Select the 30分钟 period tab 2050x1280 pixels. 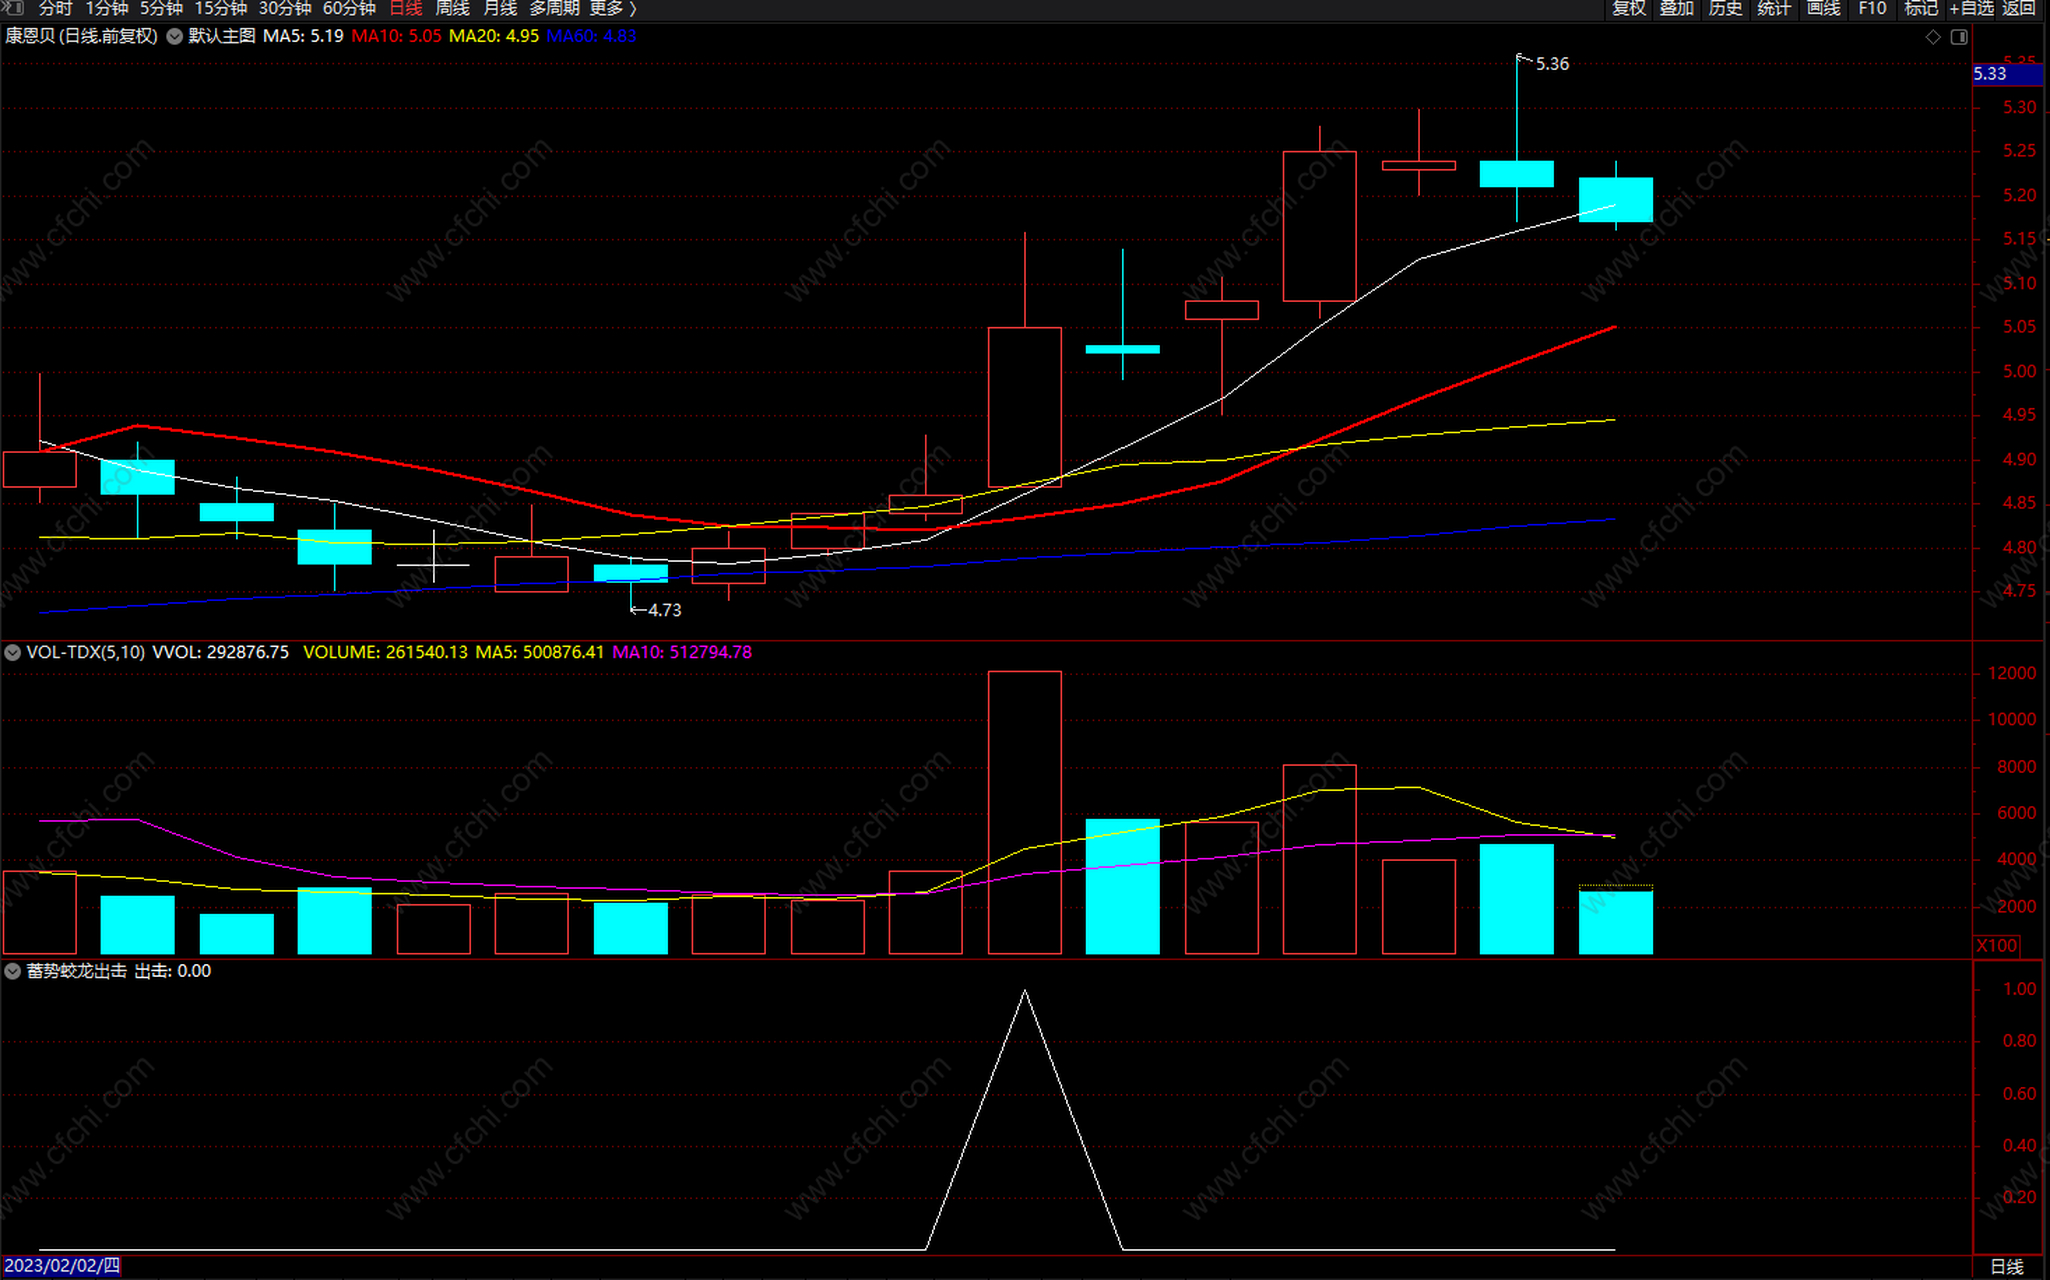click(x=285, y=8)
